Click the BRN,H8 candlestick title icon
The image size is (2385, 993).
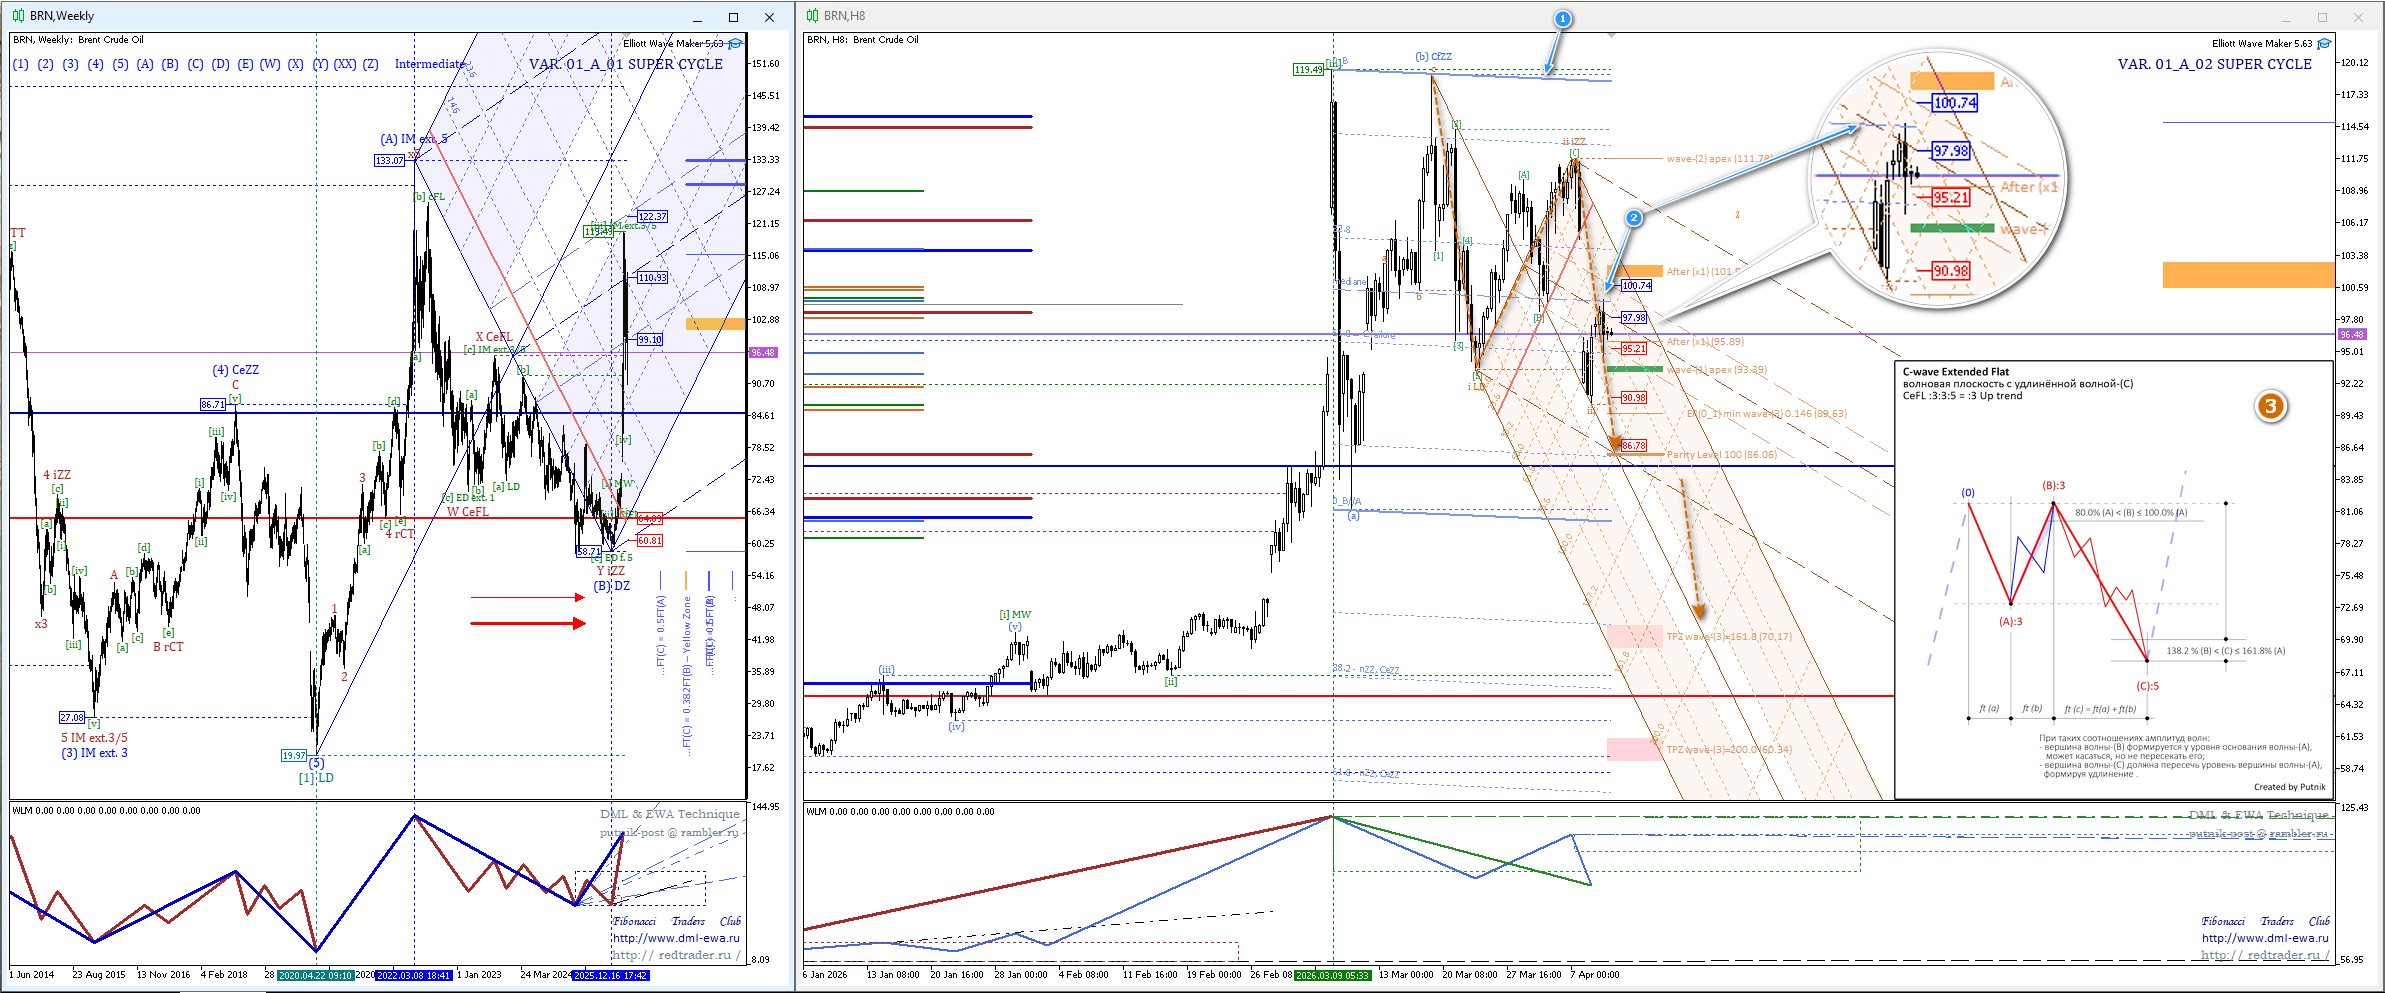(x=812, y=16)
